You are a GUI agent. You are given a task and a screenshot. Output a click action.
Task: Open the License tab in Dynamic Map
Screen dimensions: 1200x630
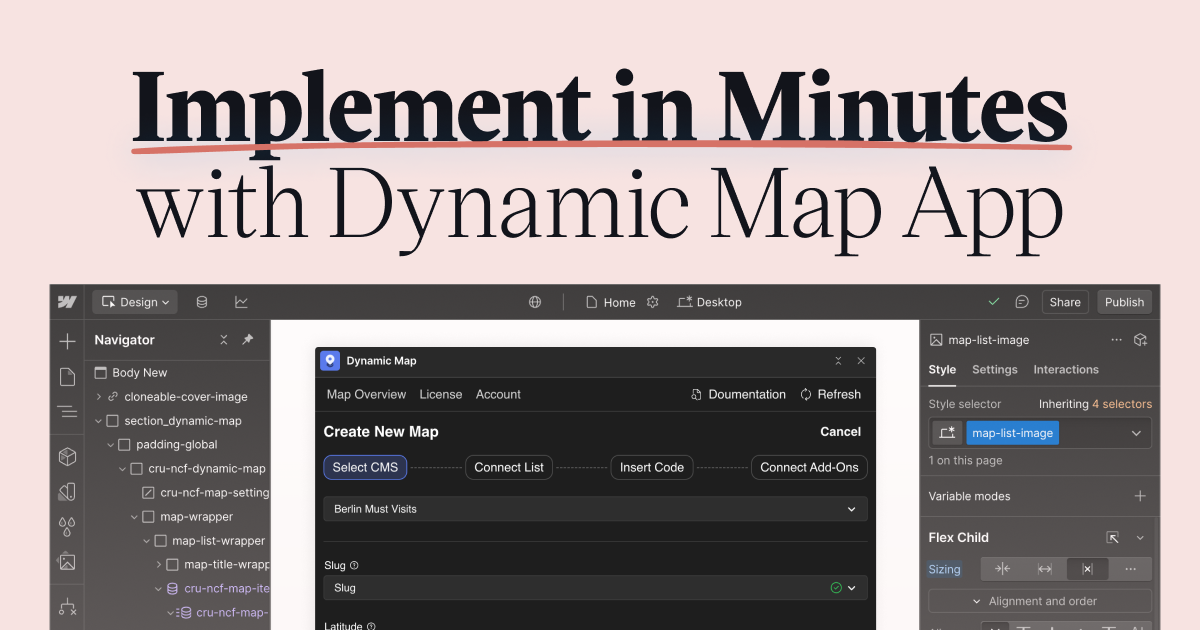point(441,394)
